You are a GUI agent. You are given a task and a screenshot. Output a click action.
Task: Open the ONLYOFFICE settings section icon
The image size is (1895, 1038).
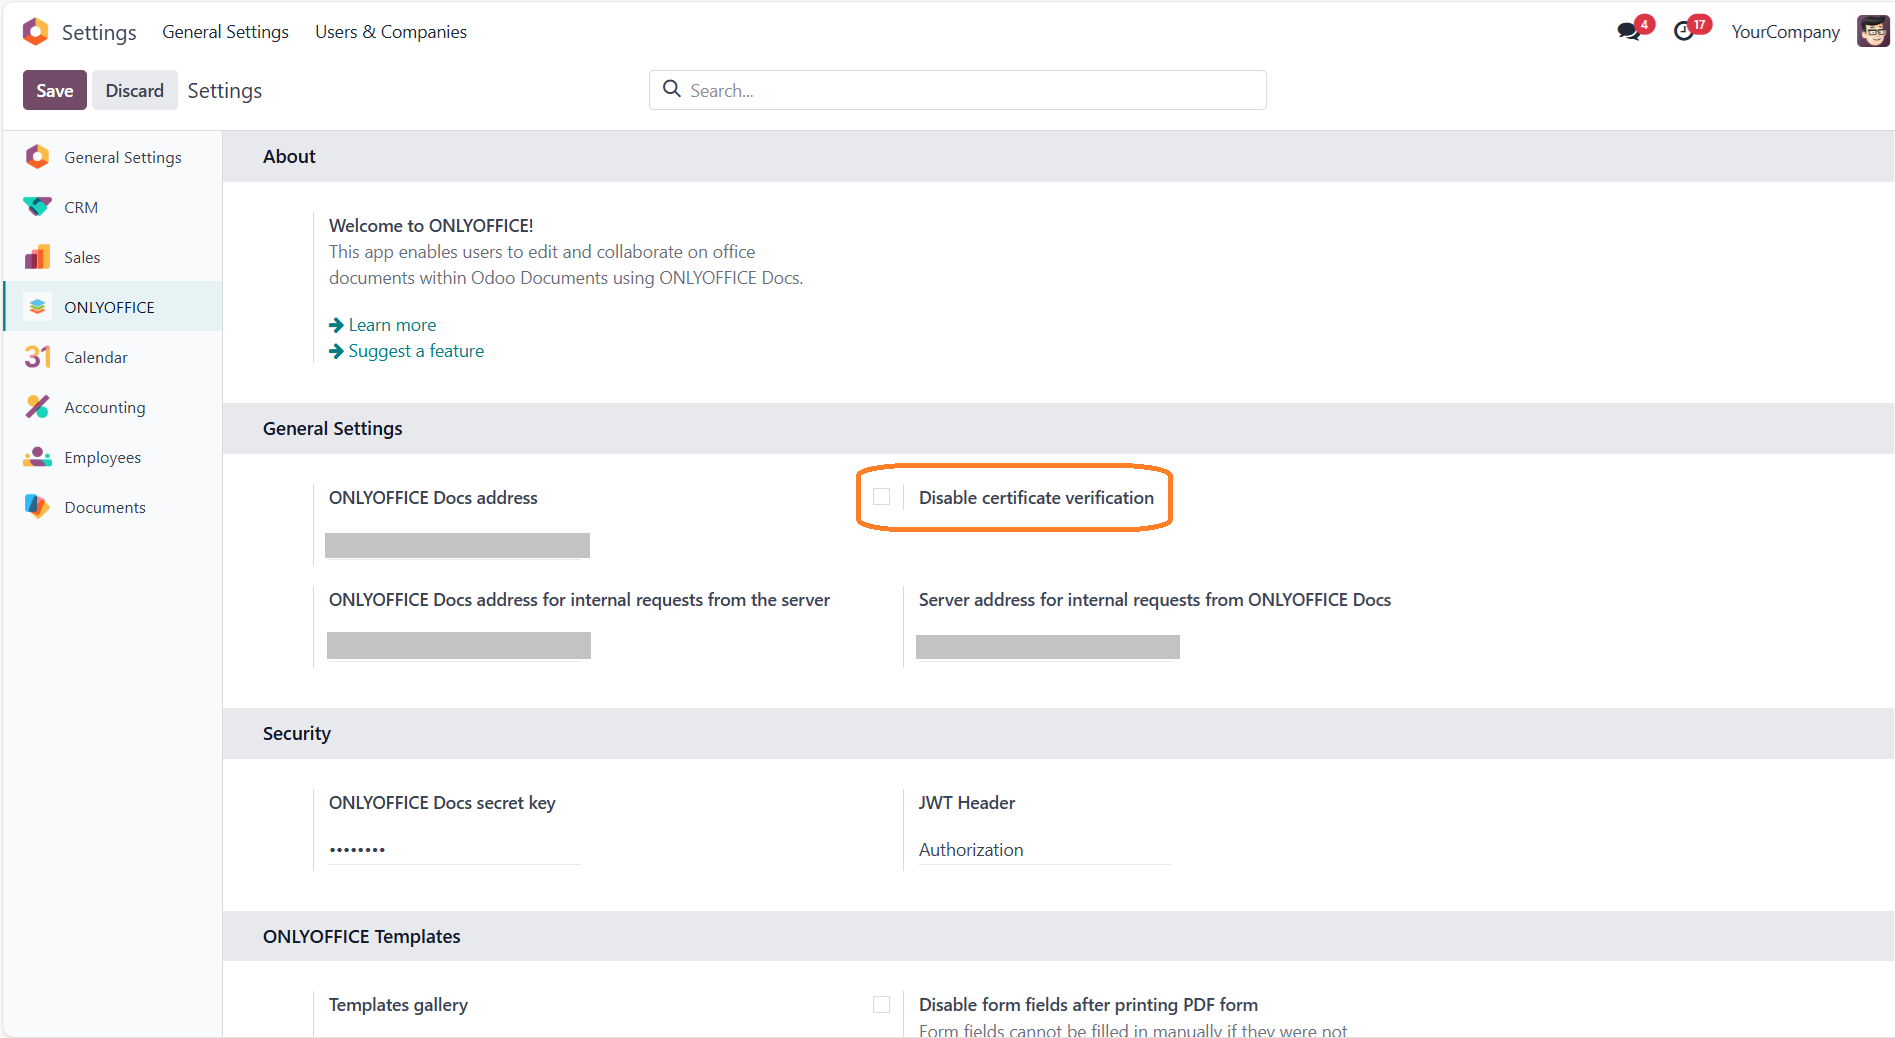[x=36, y=306]
